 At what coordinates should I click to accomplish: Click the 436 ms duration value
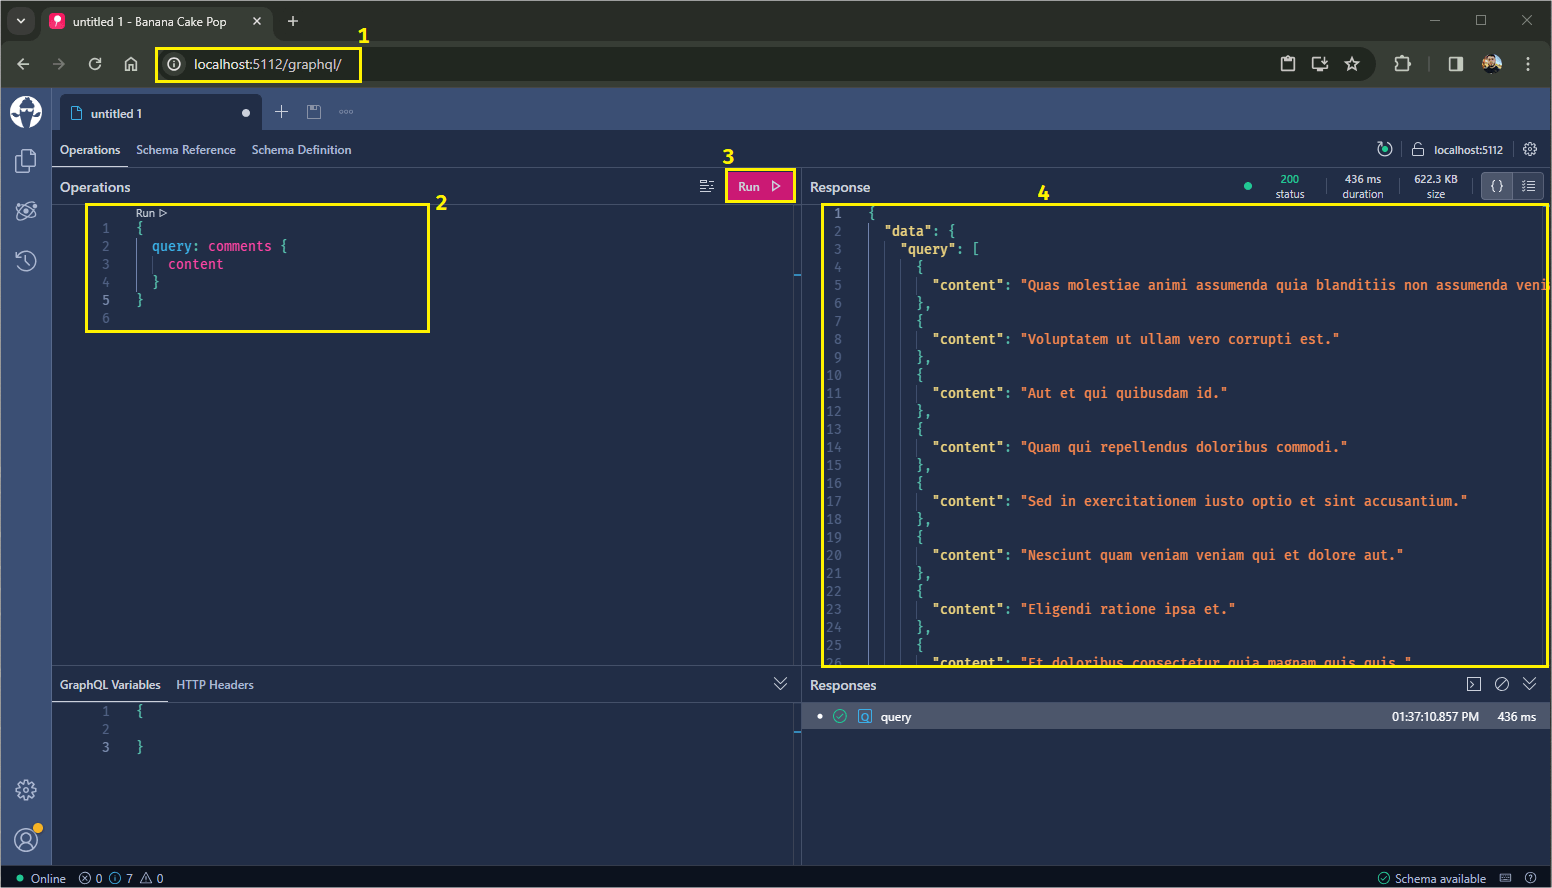coord(1362,179)
